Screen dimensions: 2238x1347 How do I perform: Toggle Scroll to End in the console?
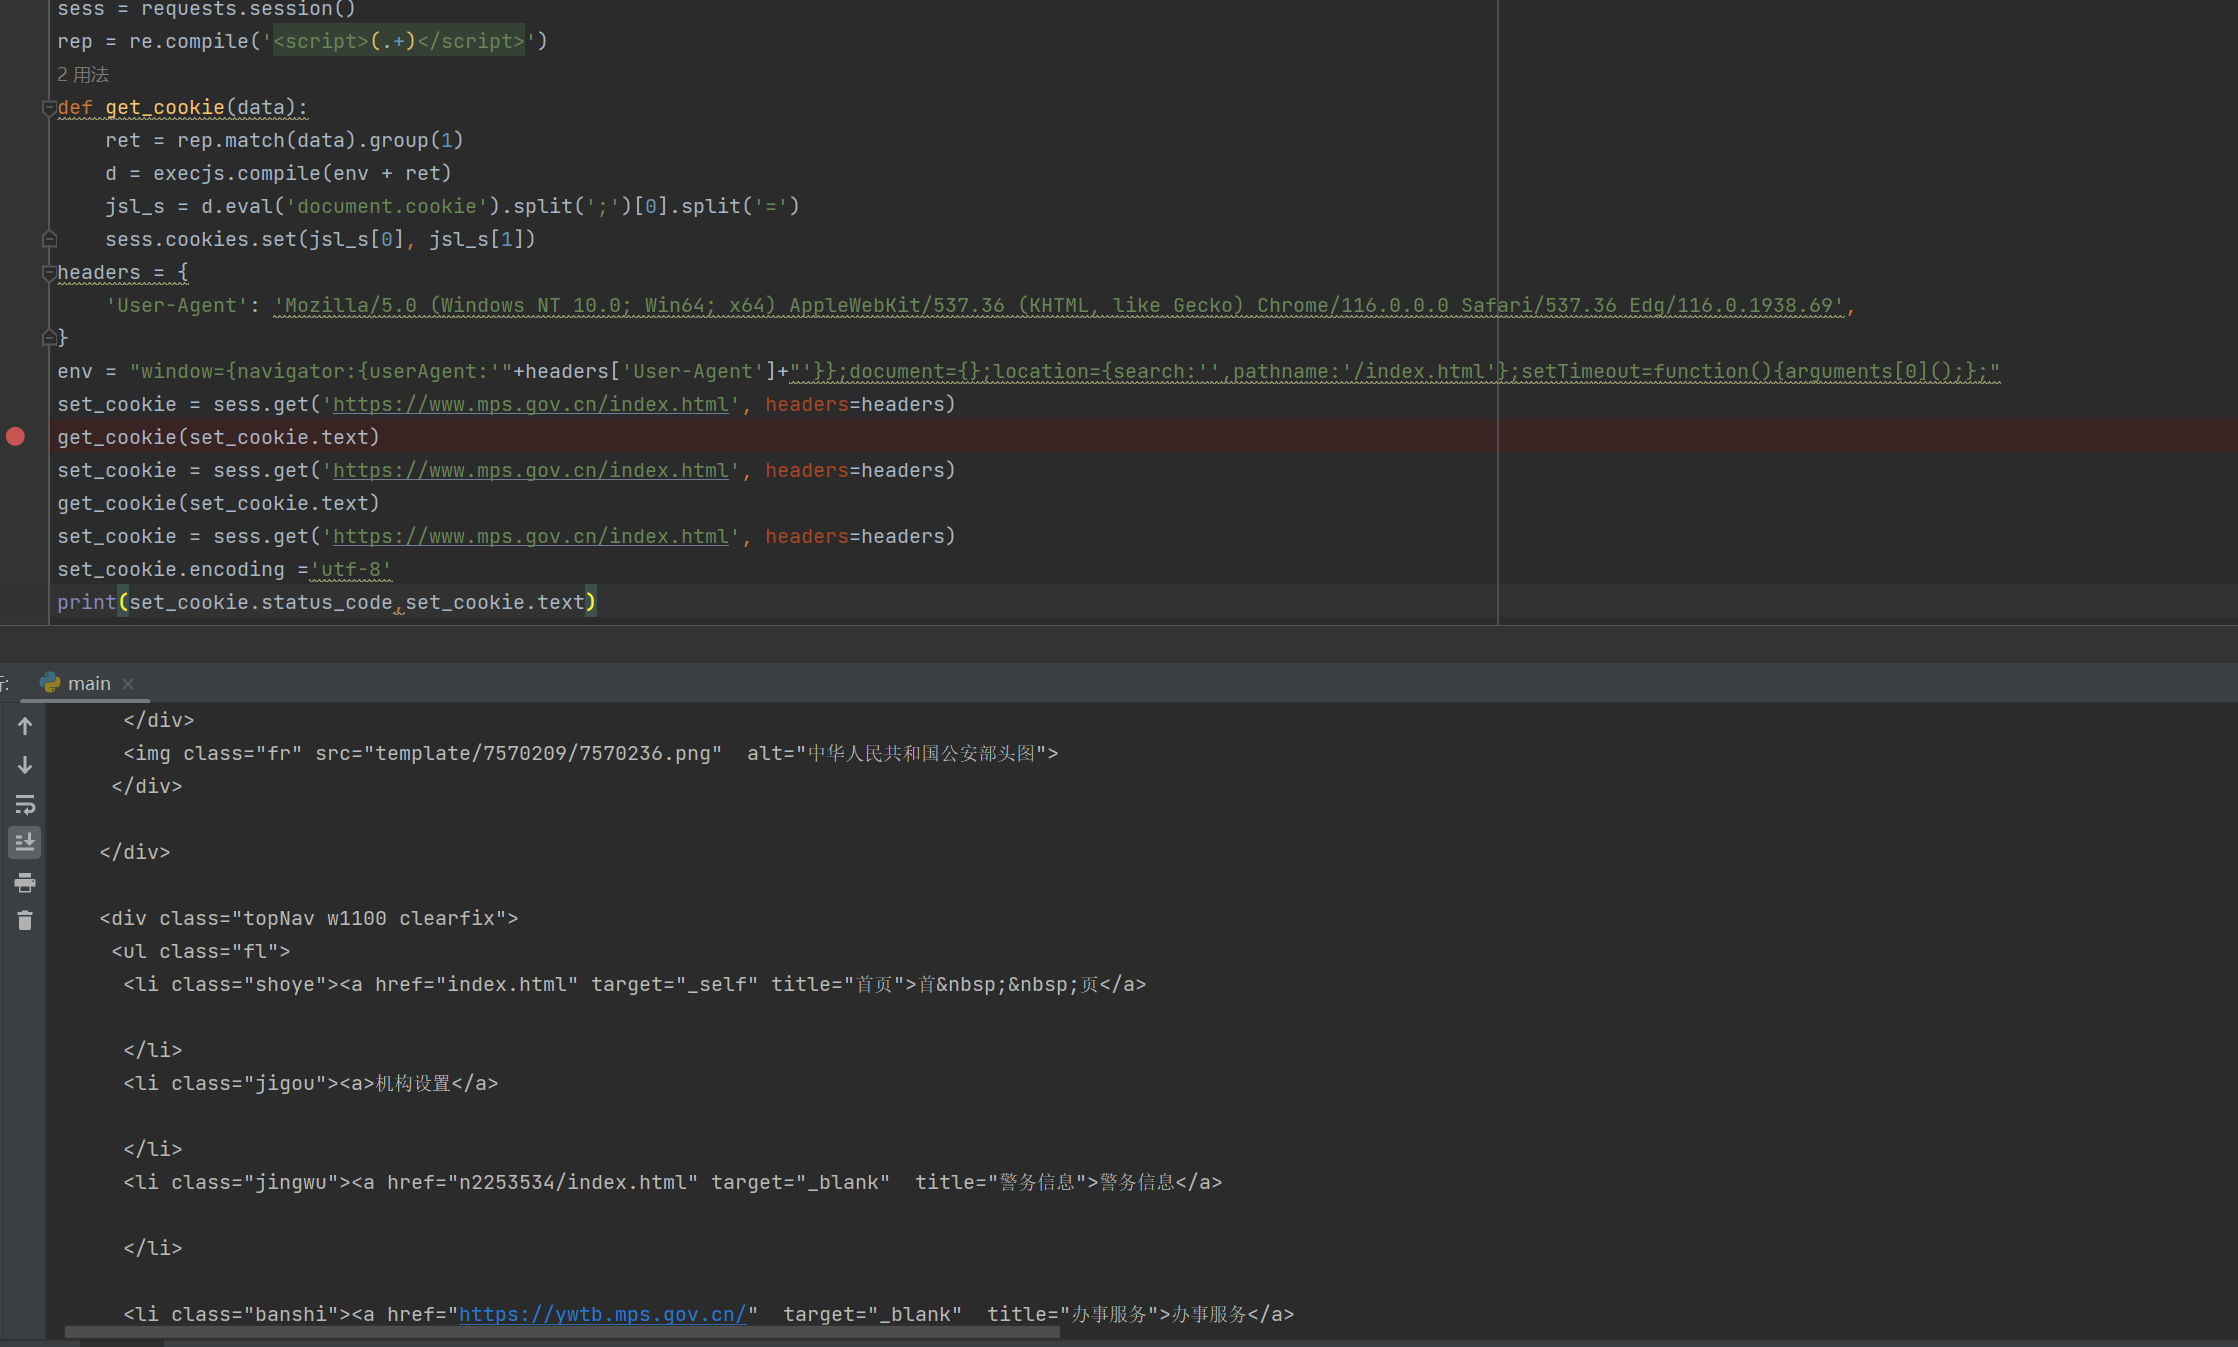pyautogui.click(x=25, y=842)
